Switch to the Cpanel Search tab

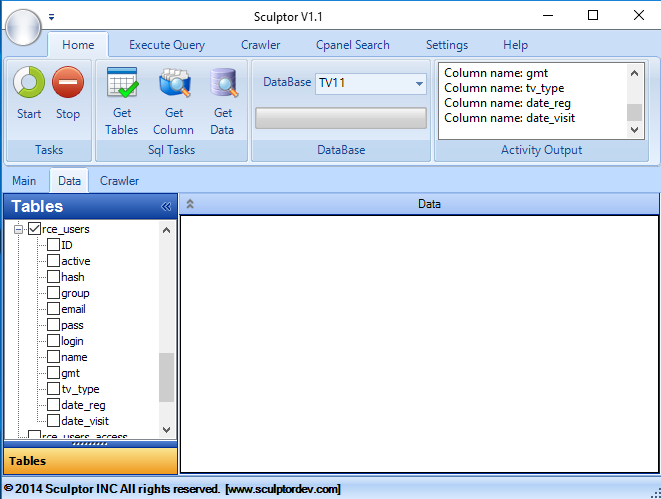(x=352, y=45)
